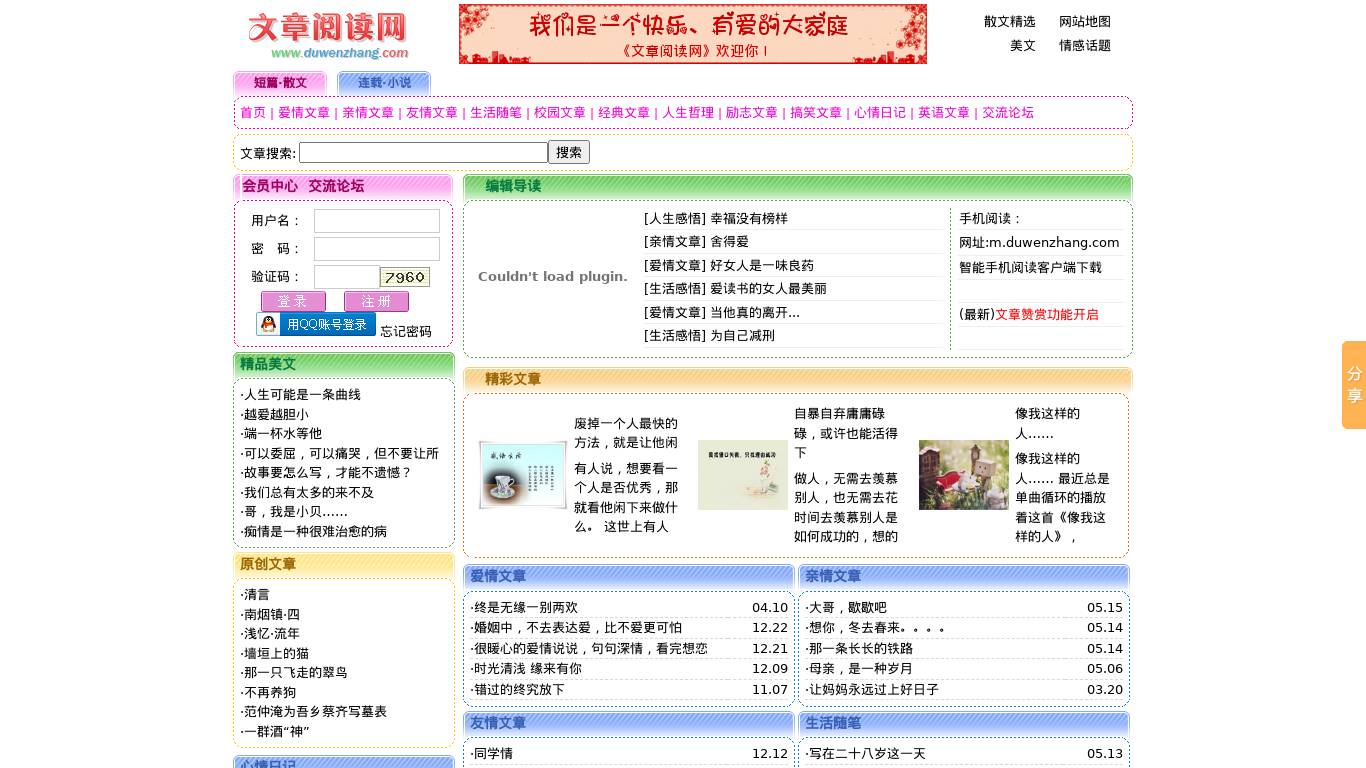The height and width of the screenshot is (768, 1366).
Task: Open 大哥，歇歇吧 under 亲情文章
Action: click(845, 607)
